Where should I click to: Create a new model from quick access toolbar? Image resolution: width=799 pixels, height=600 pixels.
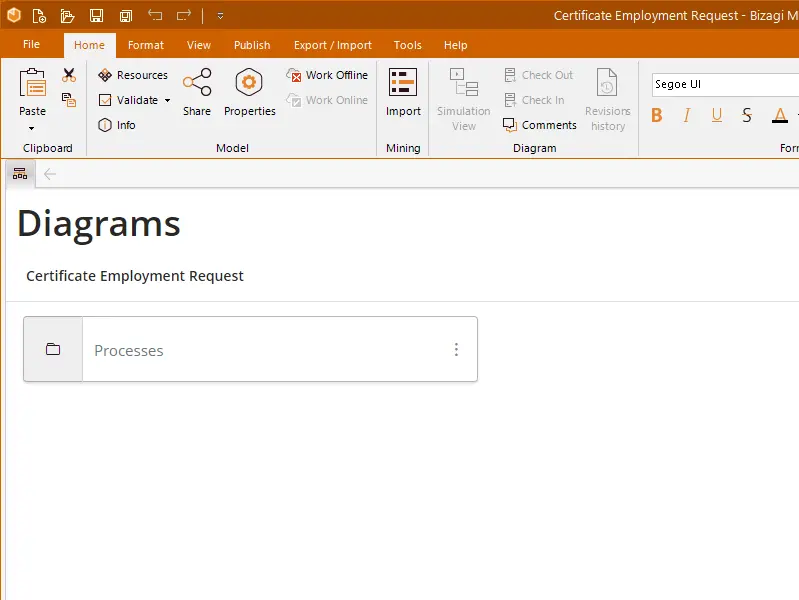coord(39,16)
